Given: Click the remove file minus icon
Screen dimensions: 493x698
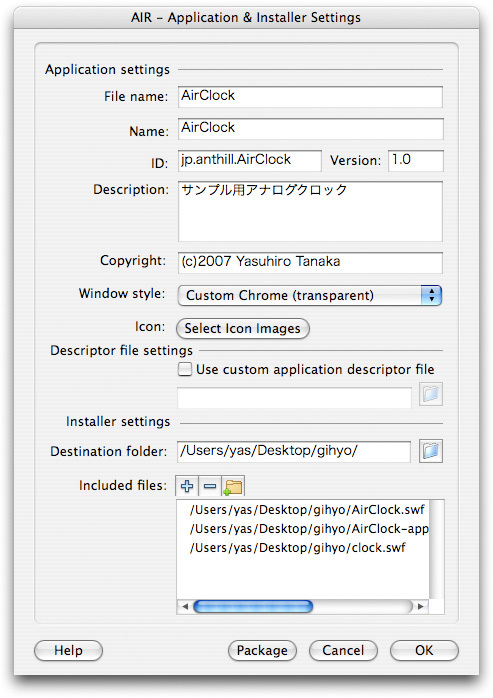Looking at the screenshot, I should pos(210,486).
